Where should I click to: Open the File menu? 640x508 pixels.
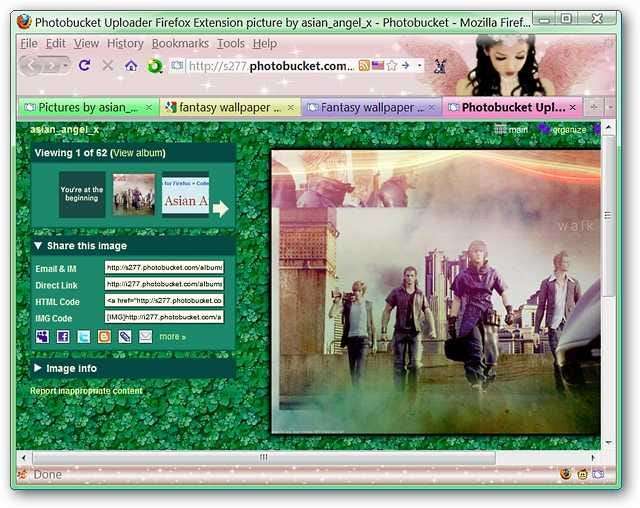(x=29, y=43)
